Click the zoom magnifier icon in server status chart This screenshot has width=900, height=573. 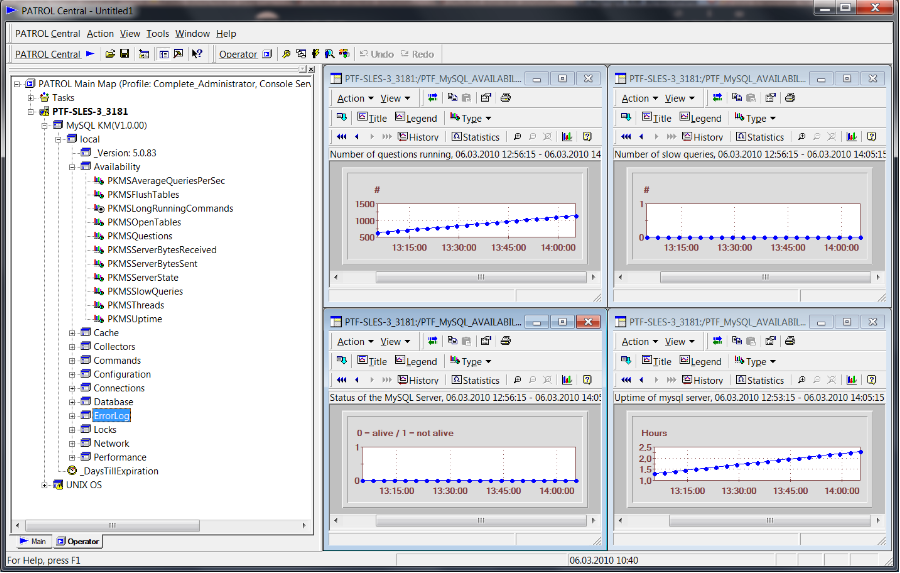(517, 380)
